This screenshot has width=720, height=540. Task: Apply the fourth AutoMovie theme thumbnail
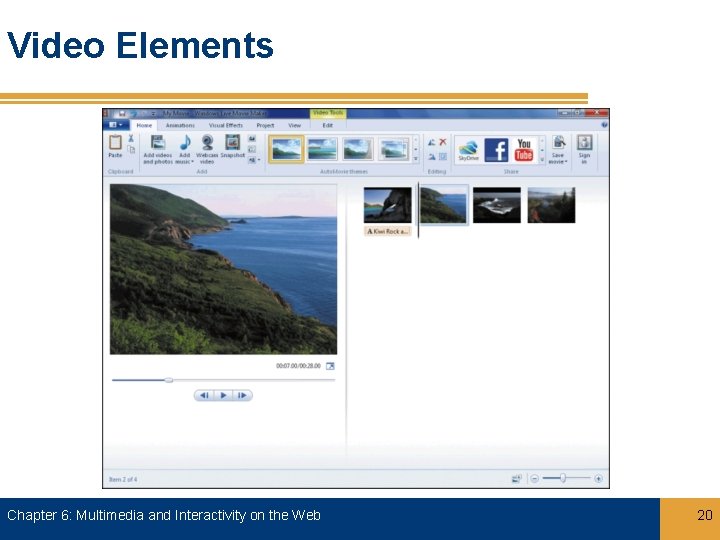[394, 149]
